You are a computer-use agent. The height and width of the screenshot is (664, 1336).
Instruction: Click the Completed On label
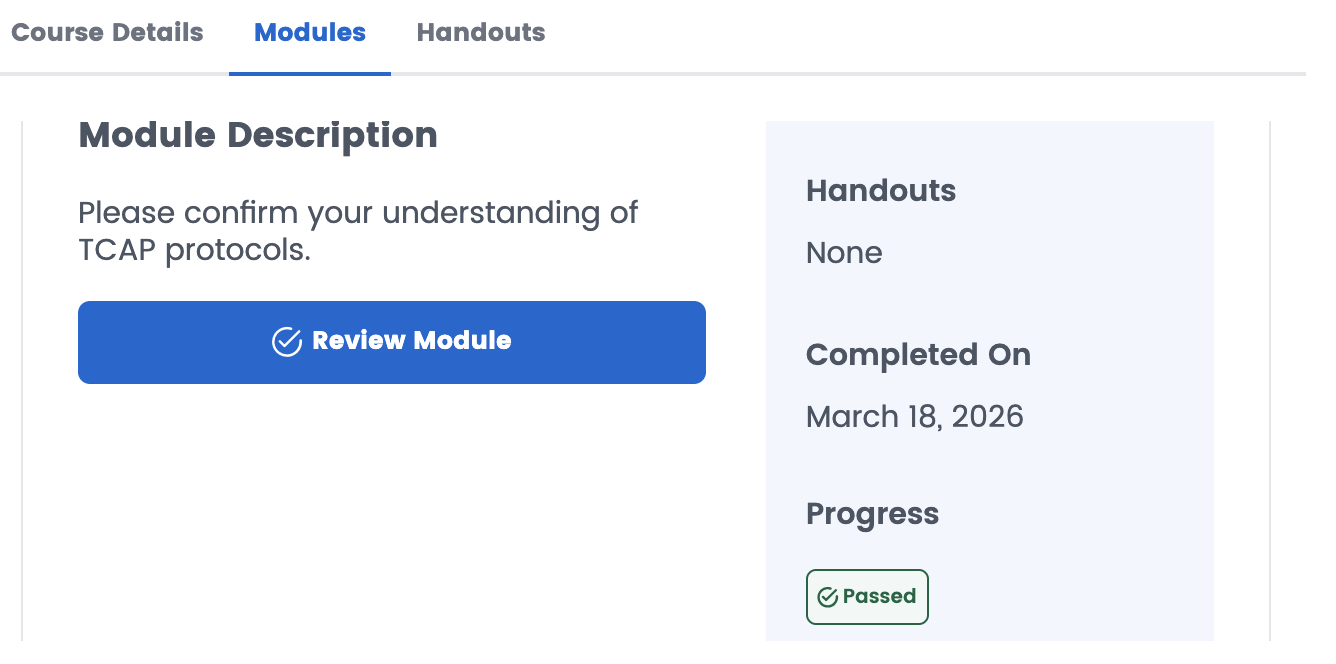coord(918,355)
